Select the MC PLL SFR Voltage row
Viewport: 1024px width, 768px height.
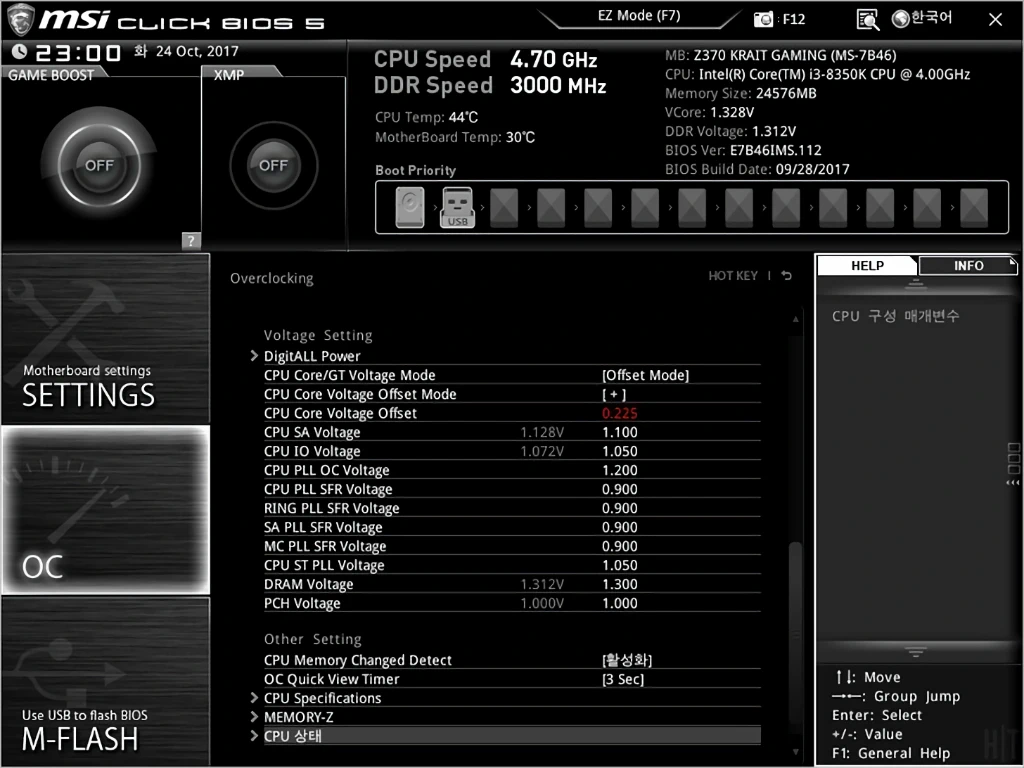[512, 546]
